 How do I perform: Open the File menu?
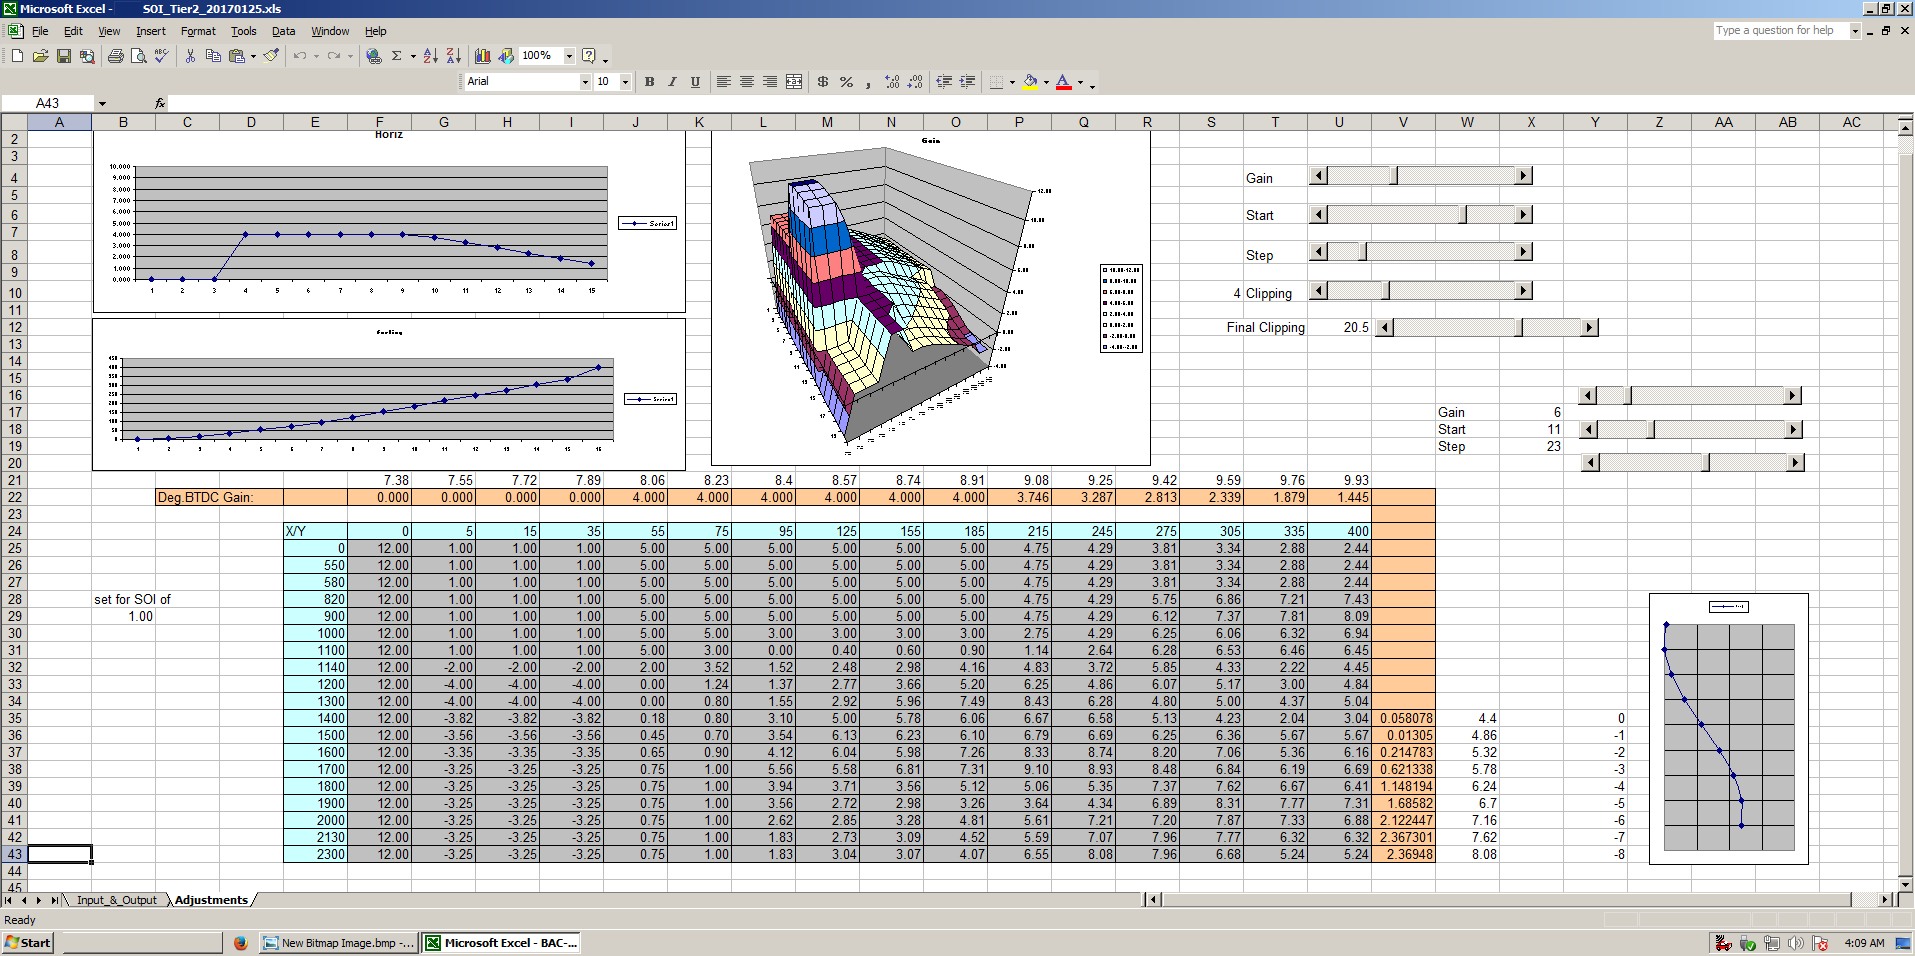40,31
